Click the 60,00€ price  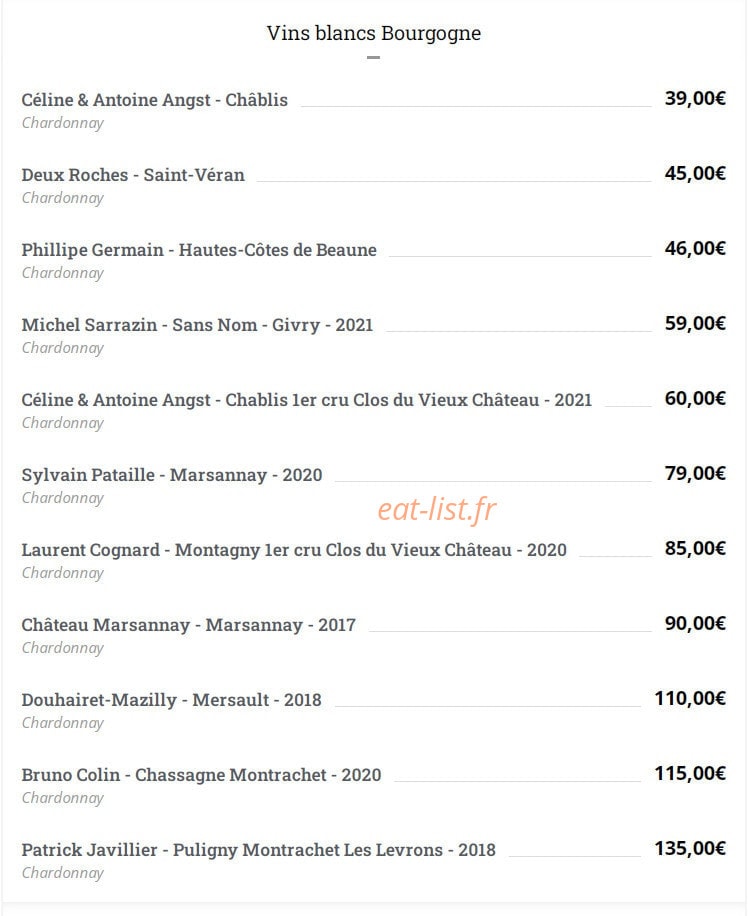click(695, 398)
